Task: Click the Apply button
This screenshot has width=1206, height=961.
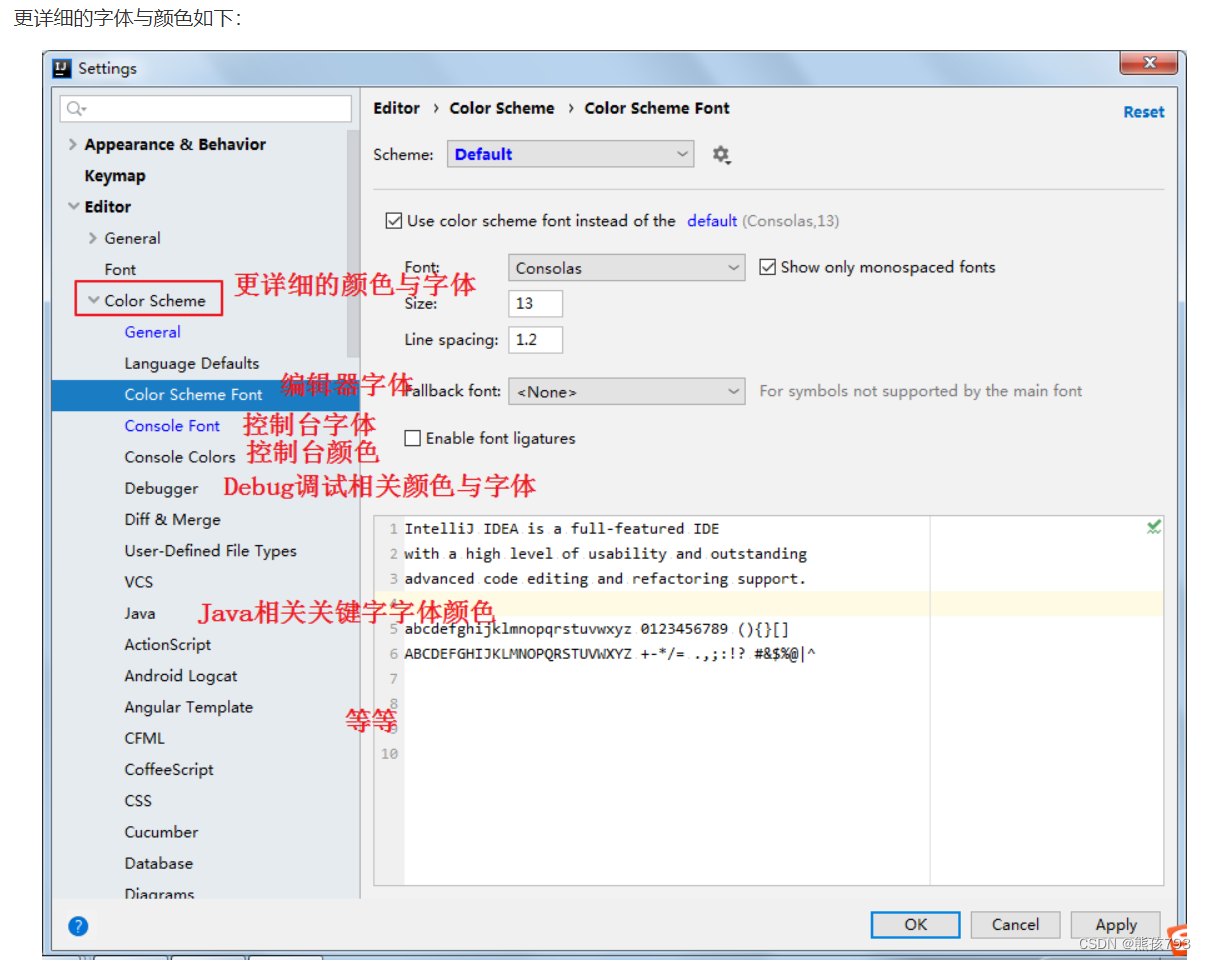Action: 1116,925
